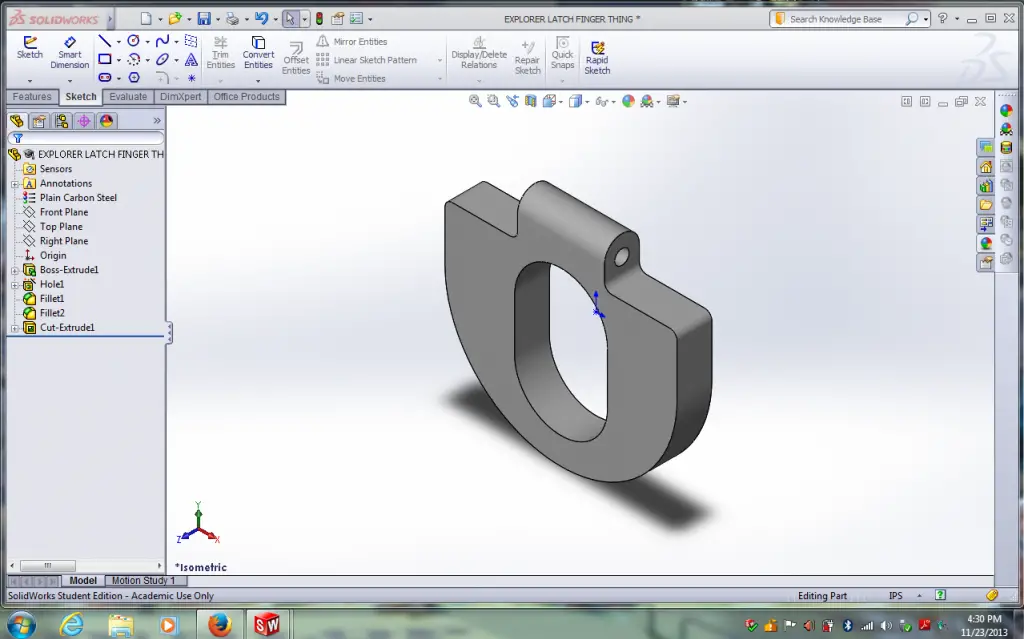Open File Explorer folder tab in task pane
The height and width of the screenshot is (639, 1024).
pyautogui.click(x=985, y=205)
